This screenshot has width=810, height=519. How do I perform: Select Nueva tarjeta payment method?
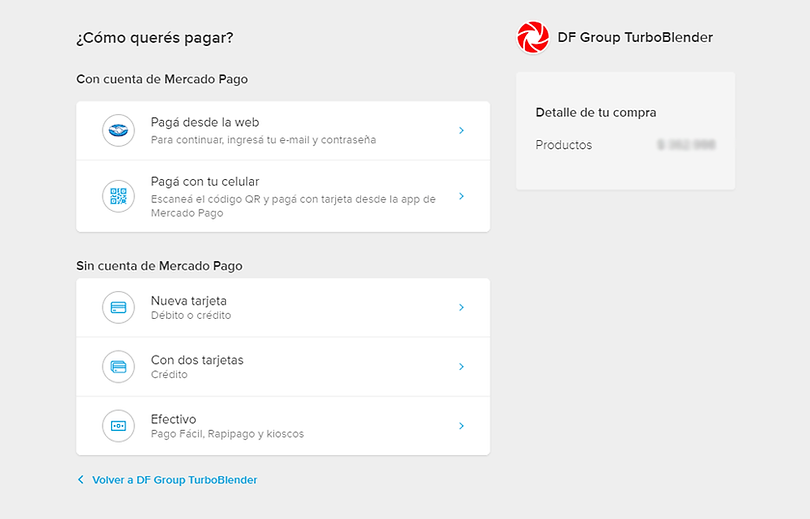point(283,308)
